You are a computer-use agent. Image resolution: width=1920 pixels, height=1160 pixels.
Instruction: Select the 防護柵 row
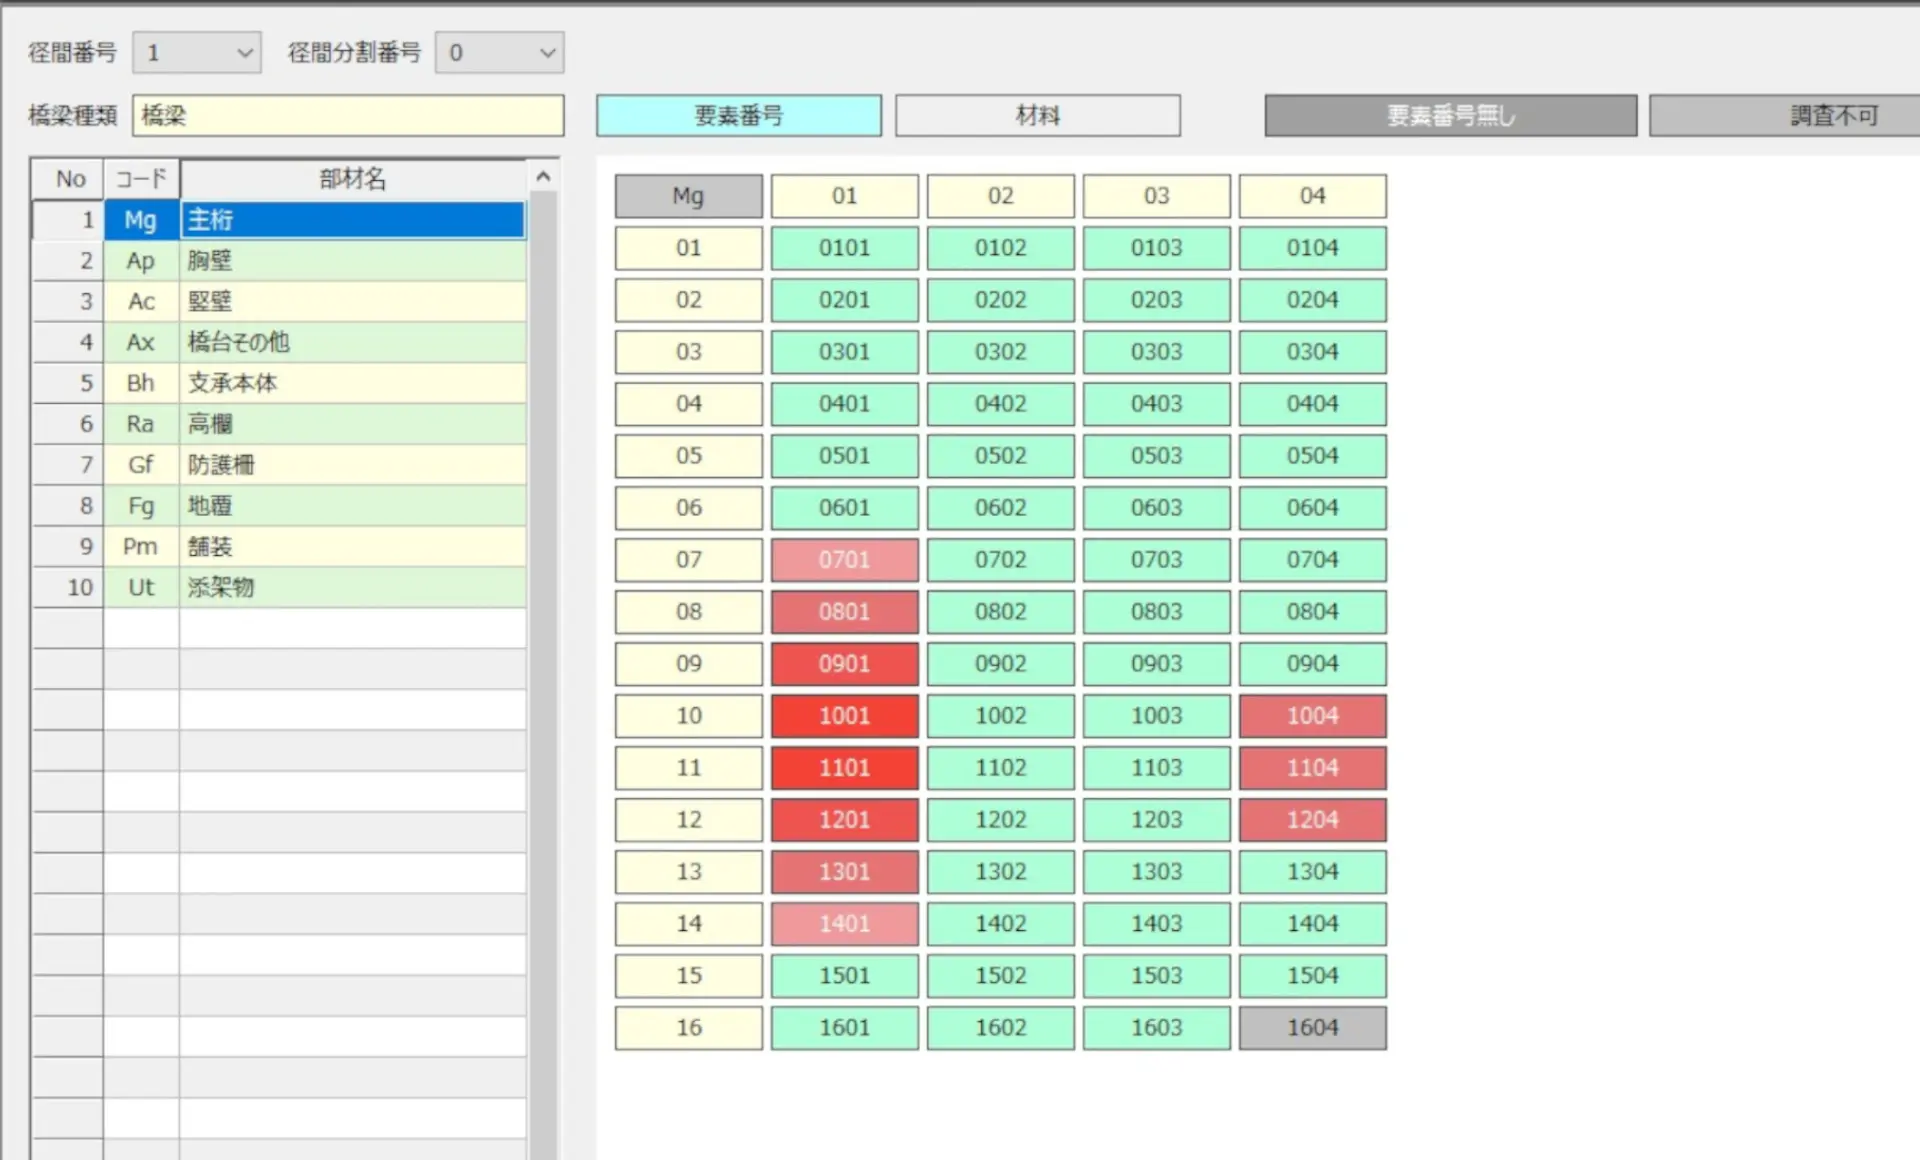click(279, 465)
